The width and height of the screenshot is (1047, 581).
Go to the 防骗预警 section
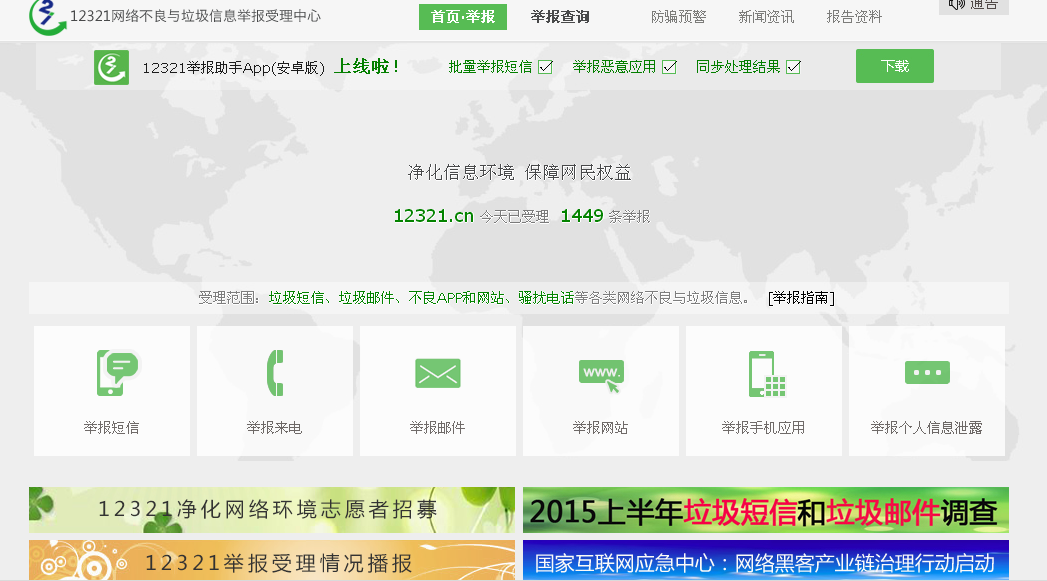(x=678, y=17)
